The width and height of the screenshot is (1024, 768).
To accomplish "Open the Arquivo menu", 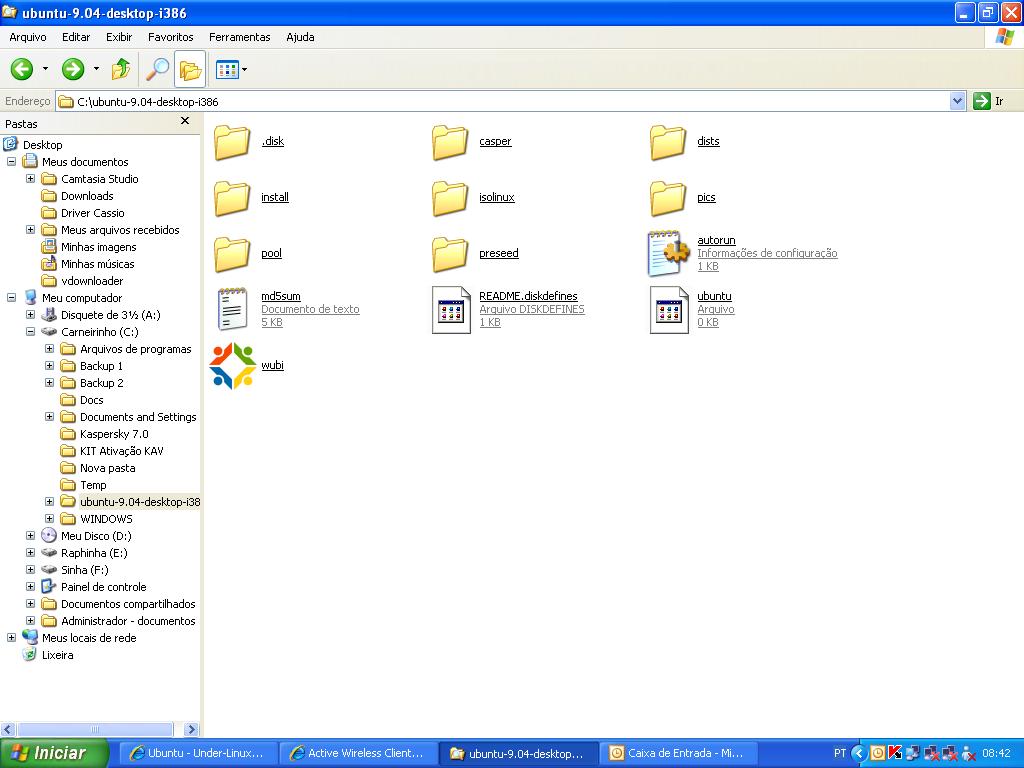I will [27, 37].
